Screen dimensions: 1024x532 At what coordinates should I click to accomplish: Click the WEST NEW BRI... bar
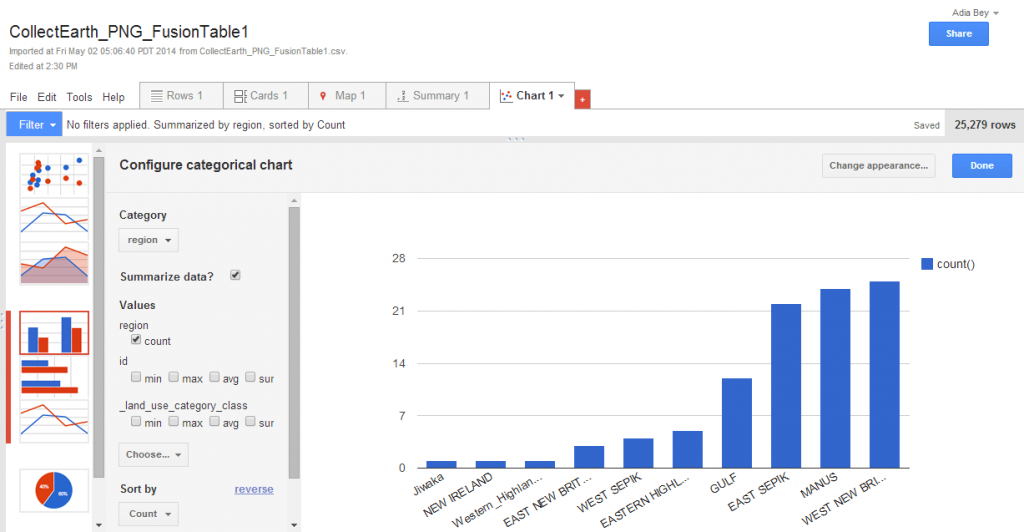coord(884,375)
